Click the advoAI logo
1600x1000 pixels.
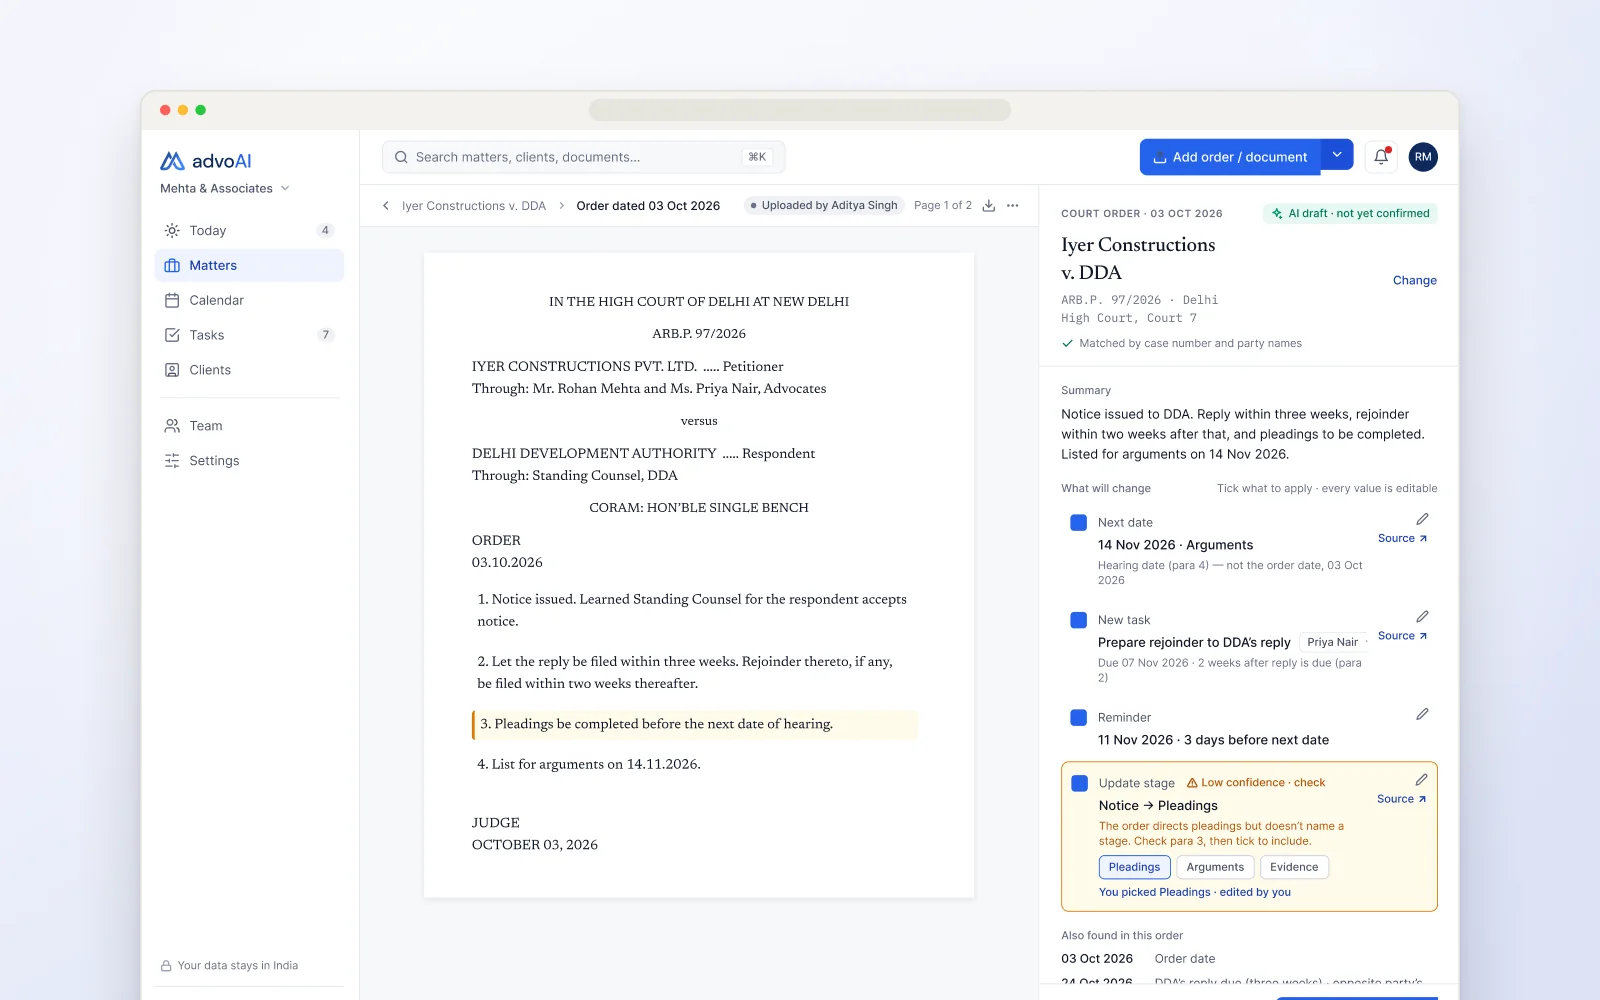(205, 161)
